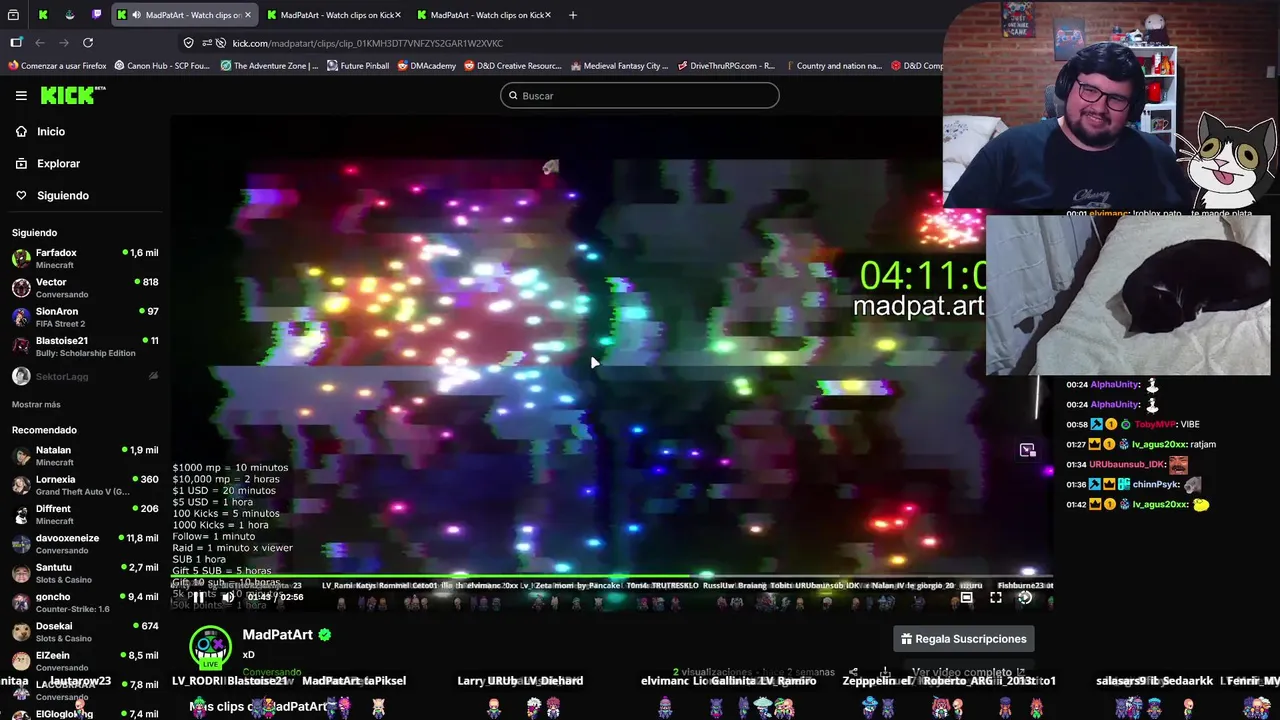
Task: Click the share icon below the clip
Action: click(853, 673)
